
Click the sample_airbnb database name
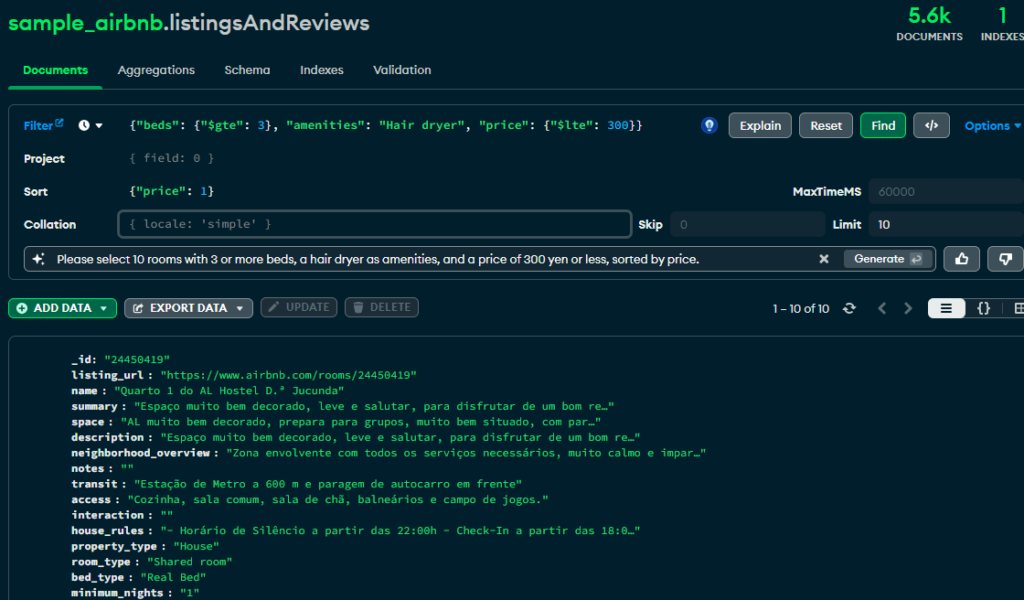86,23
